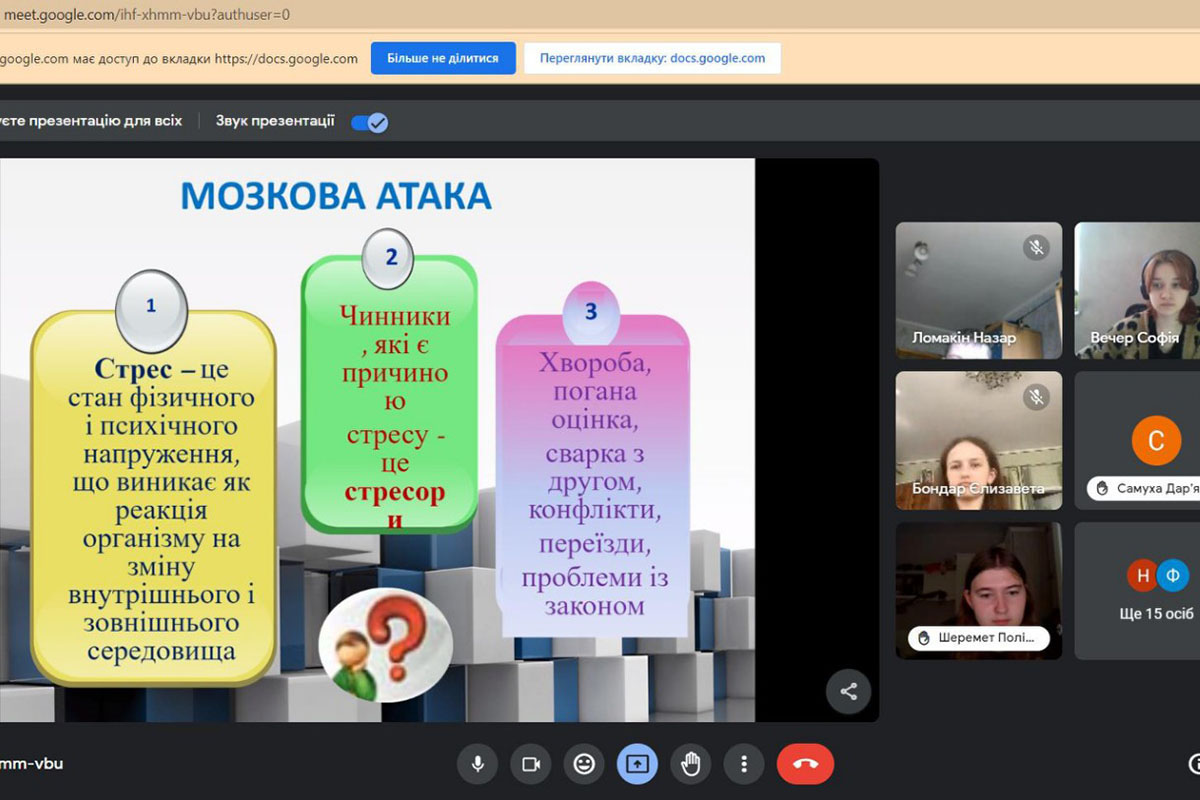Click muted mic icon on Ломакін Назар

tap(1037, 247)
